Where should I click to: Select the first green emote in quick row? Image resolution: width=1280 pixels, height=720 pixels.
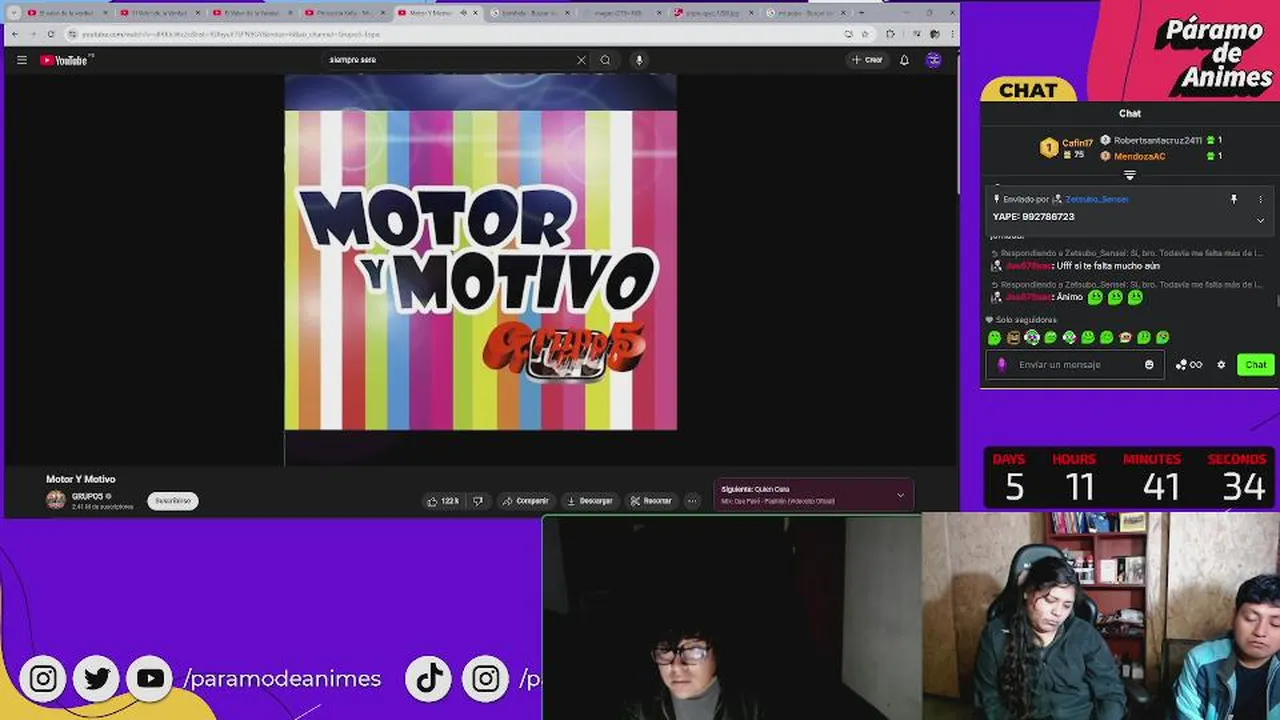coord(994,338)
